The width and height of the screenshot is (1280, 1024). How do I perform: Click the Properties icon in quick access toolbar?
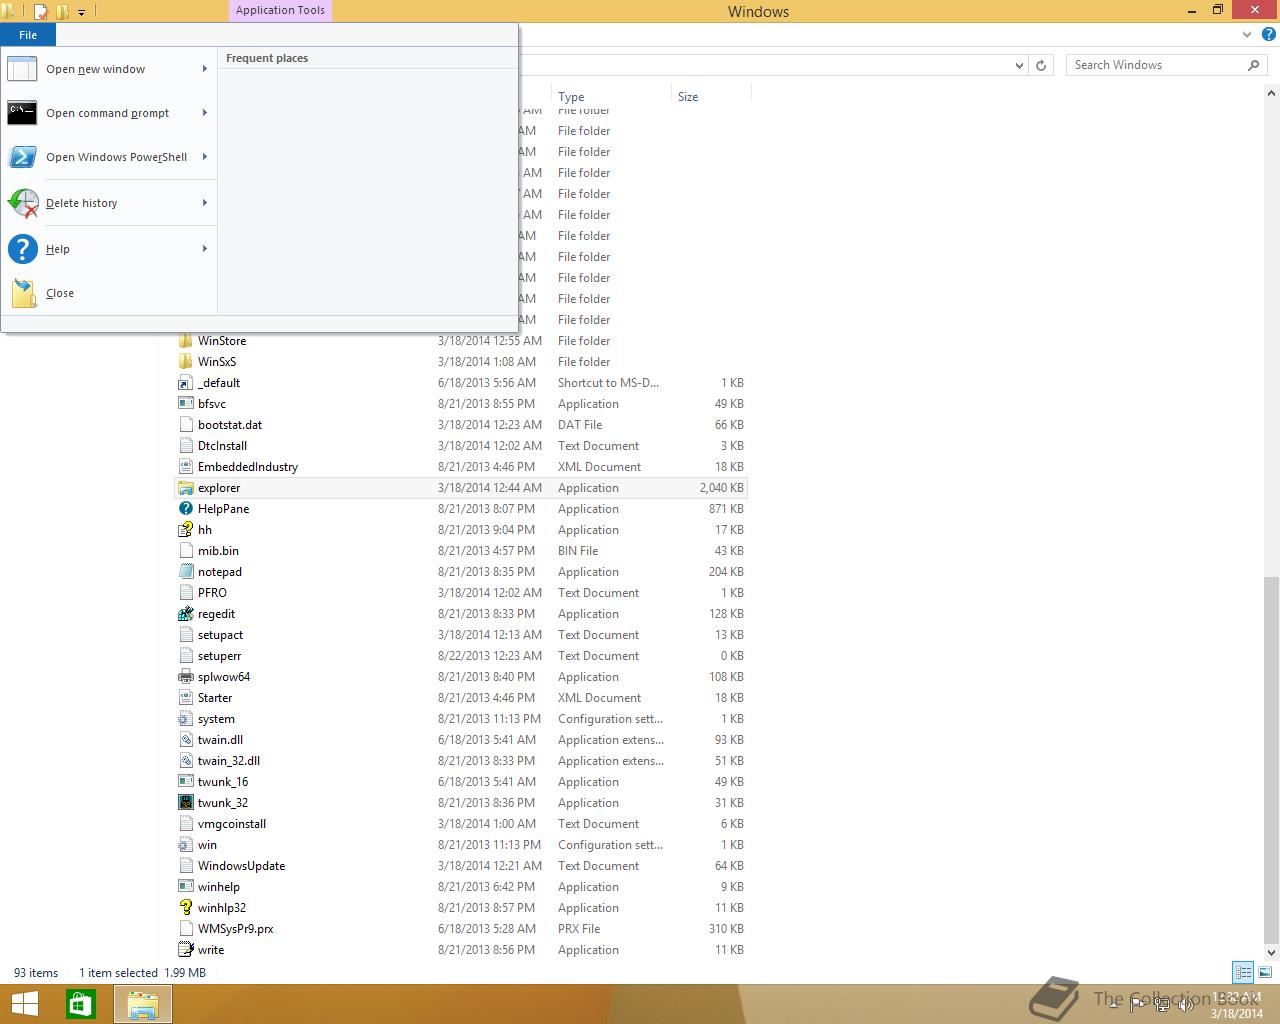pyautogui.click(x=42, y=12)
